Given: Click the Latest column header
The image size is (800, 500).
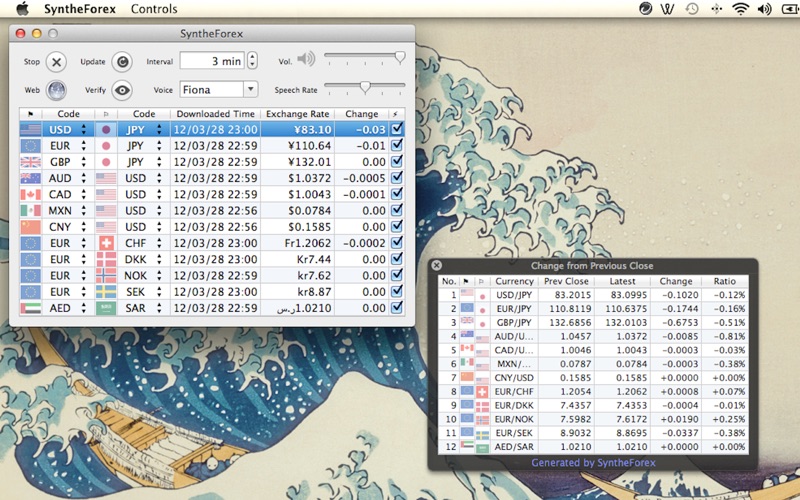Looking at the screenshot, I should tap(622, 281).
